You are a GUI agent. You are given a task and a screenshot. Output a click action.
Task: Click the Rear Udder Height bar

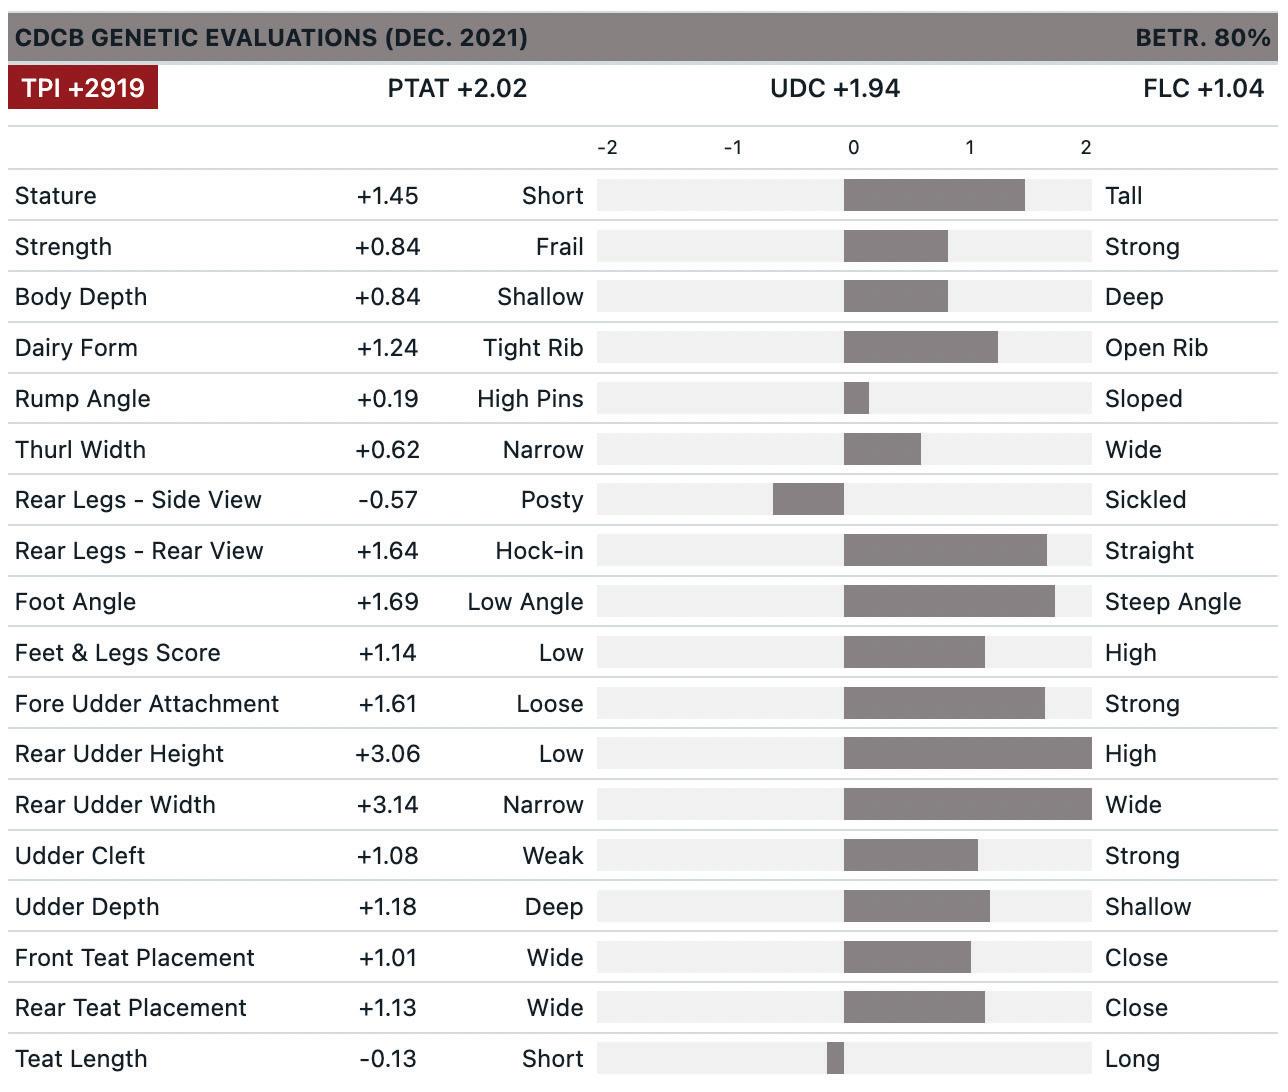[967, 754]
